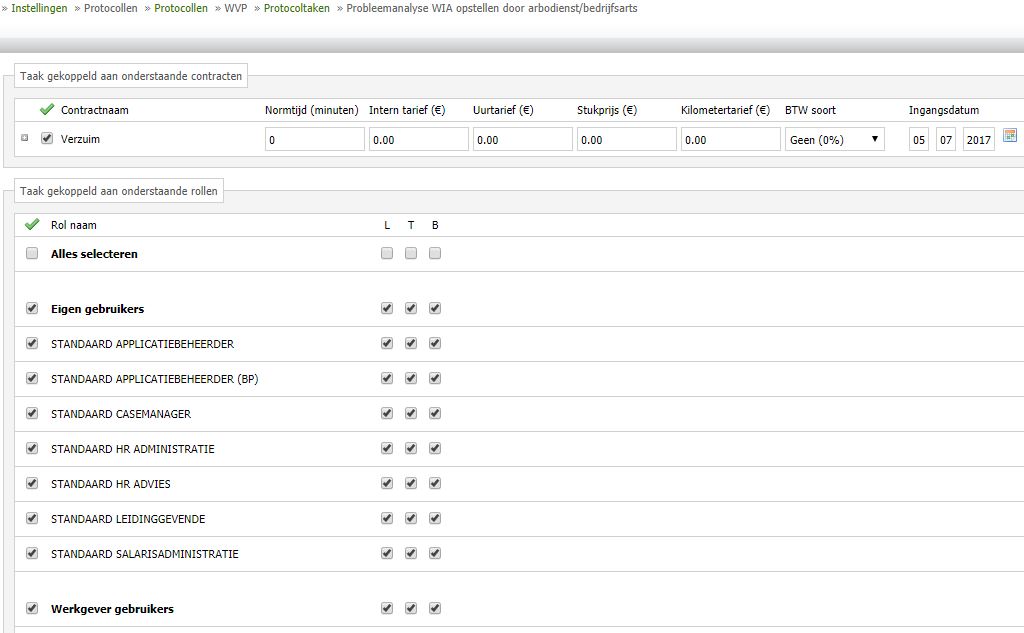1024x633 pixels.
Task: Uncheck STANDAARD LEIDINGGEVENDE row checkbox
Action: pyautogui.click(x=32, y=518)
